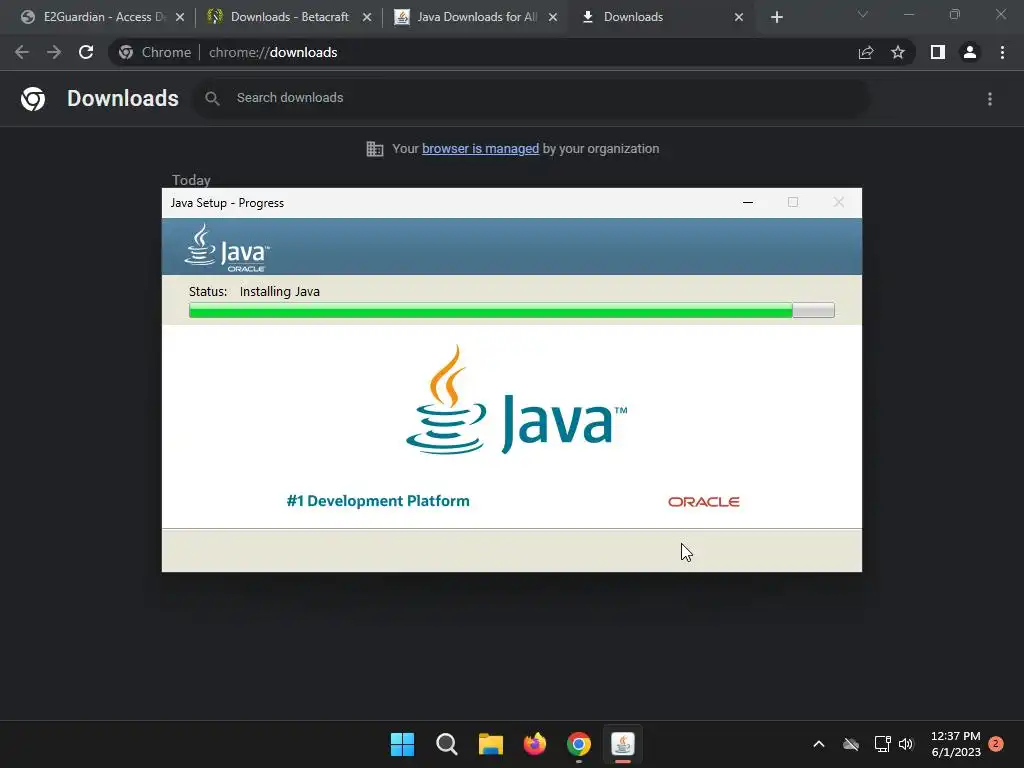
Task: Click the search magnifier in the downloads bar
Action: [212, 98]
